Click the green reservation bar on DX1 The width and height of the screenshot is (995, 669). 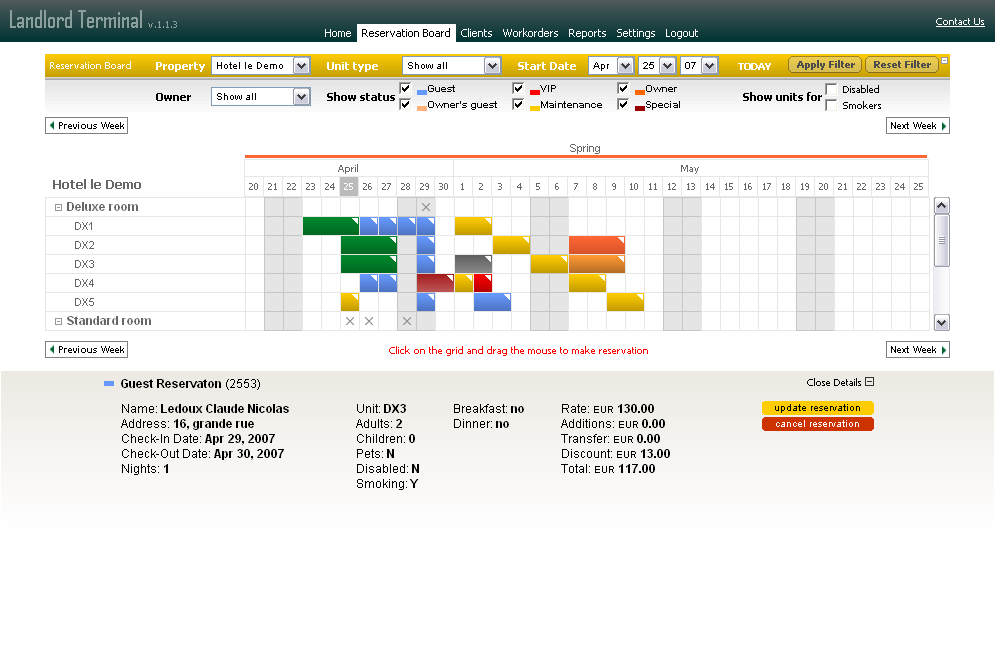pos(330,225)
